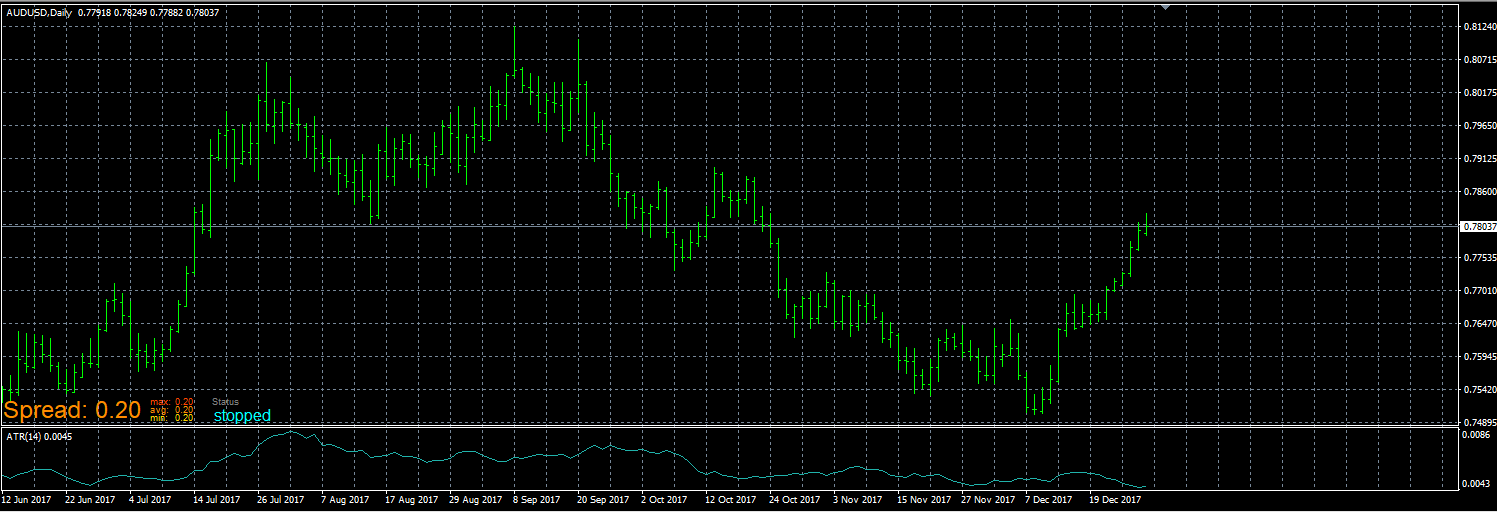Click the cyan stopped status text
Image resolution: width=1497 pixels, height=512 pixels.
(x=242, y=415)
